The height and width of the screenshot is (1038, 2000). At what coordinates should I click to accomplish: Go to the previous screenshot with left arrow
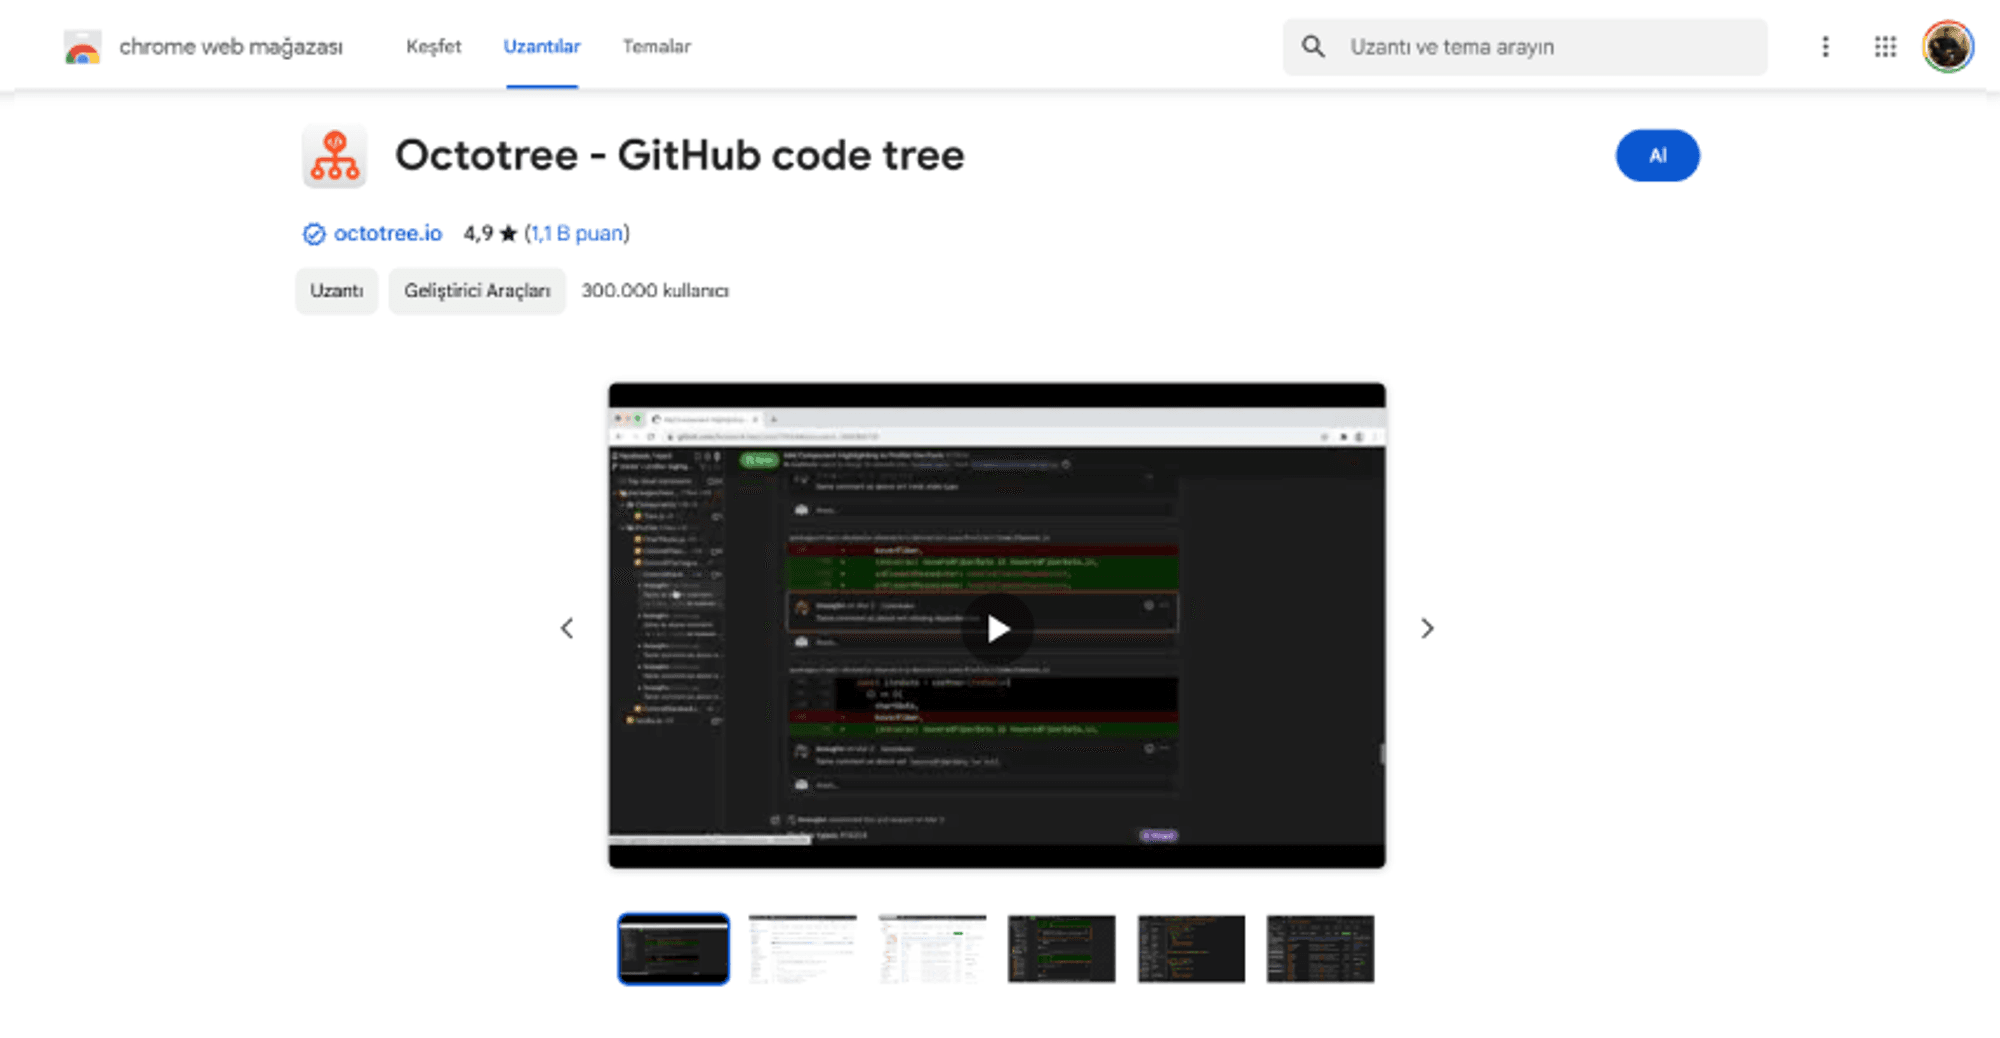[567, 628]
